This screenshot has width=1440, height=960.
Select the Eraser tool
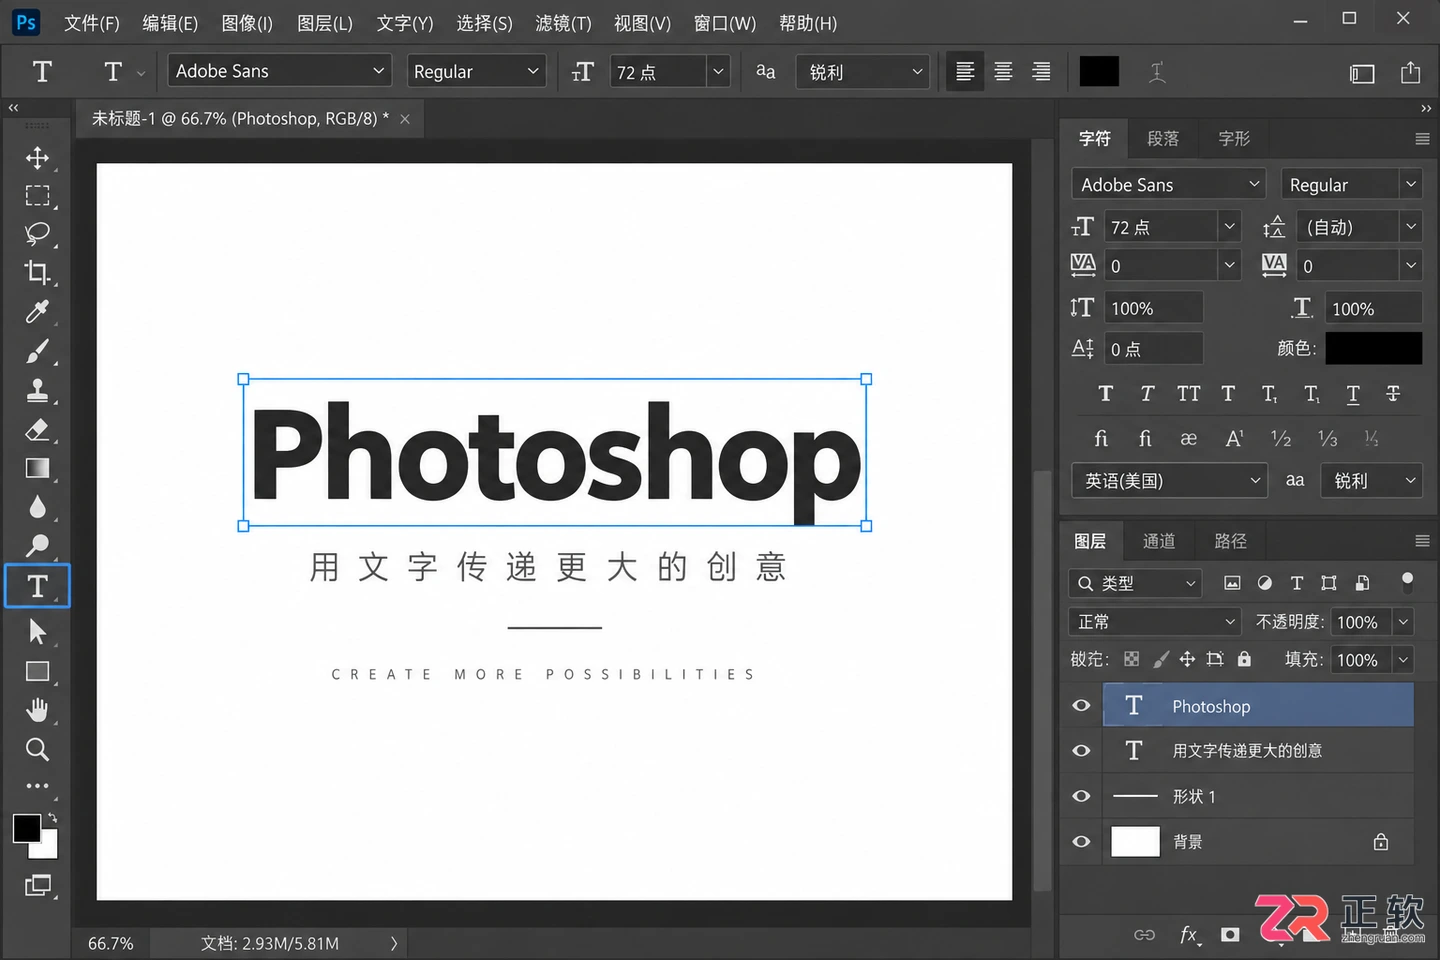[x=37, y=430]
